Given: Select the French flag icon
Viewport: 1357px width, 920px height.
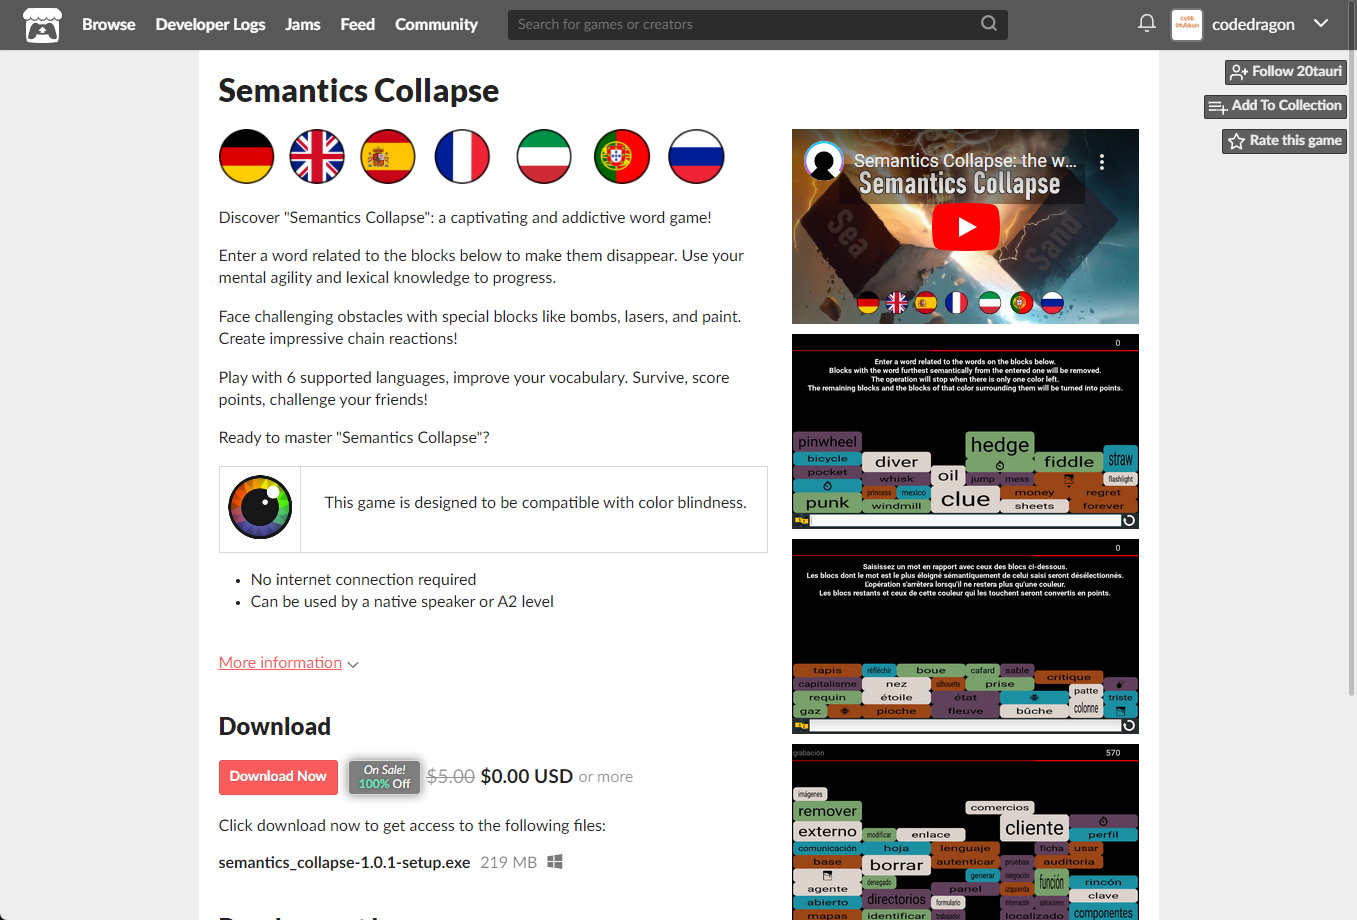Looking at the screenshot, I should click(462, 157).
